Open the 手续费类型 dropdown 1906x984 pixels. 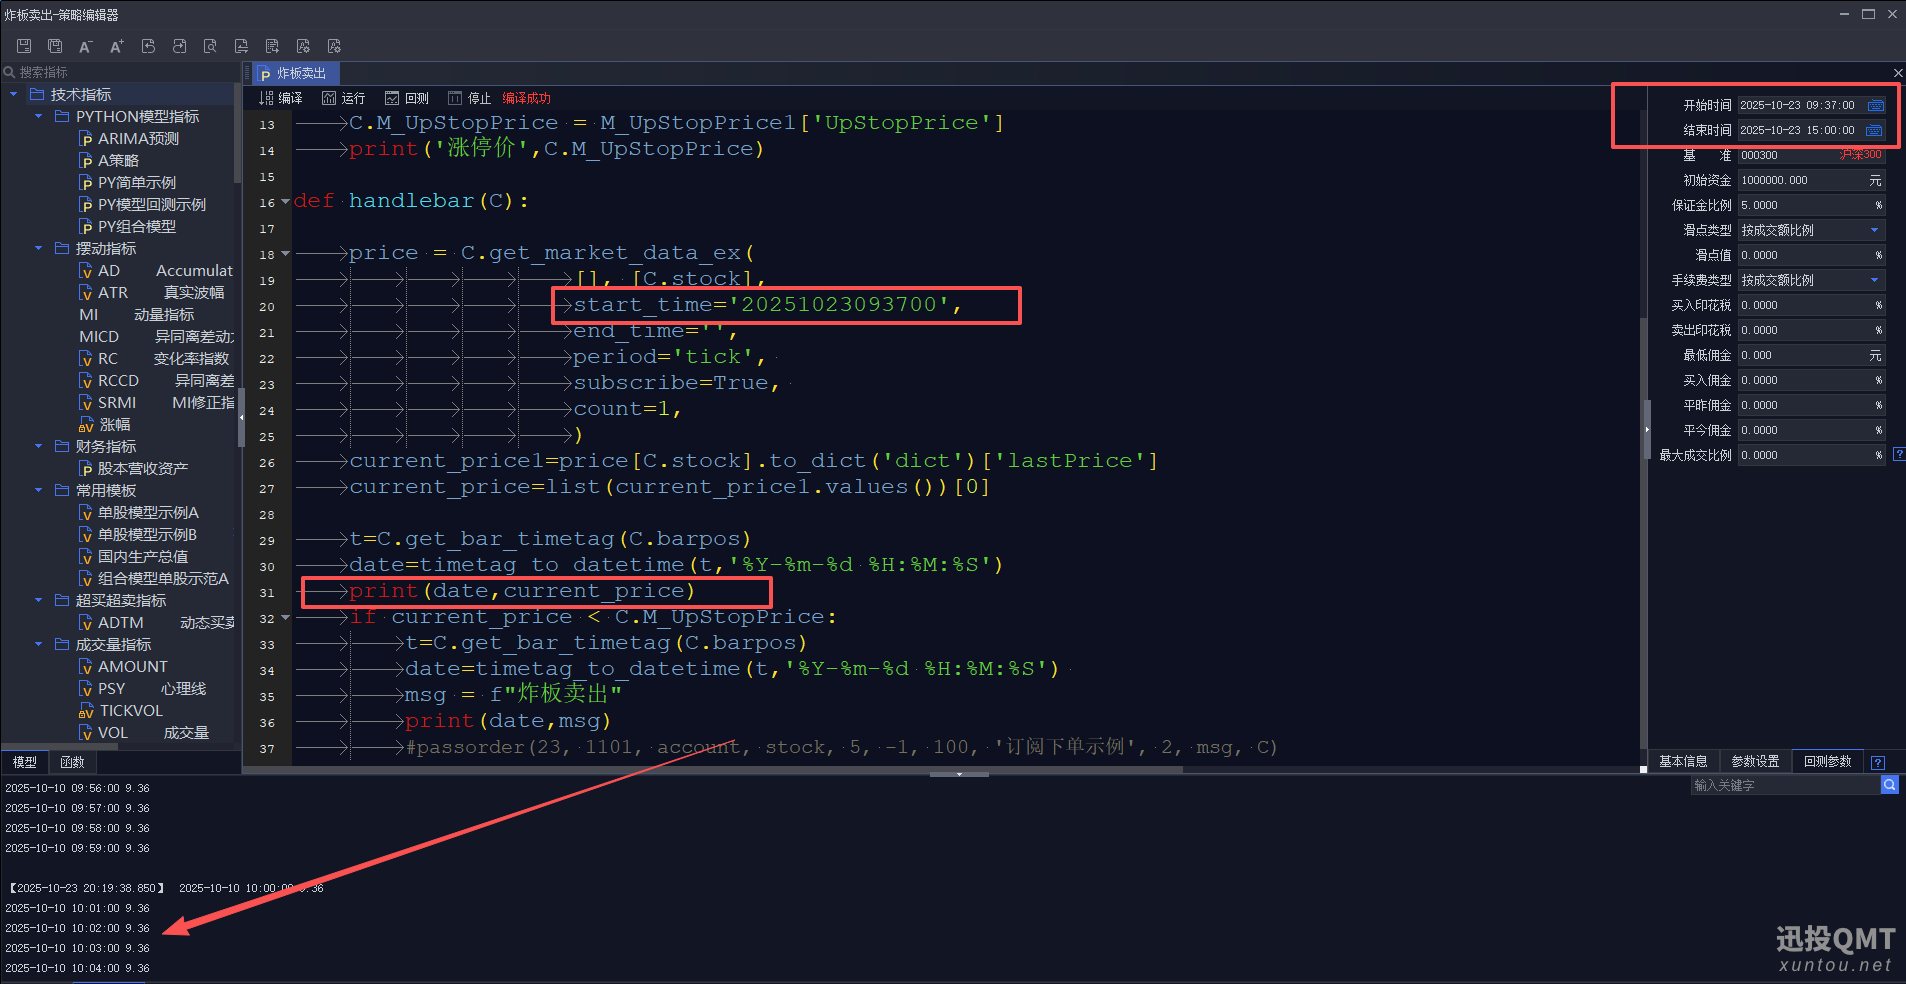(1874, 280)
